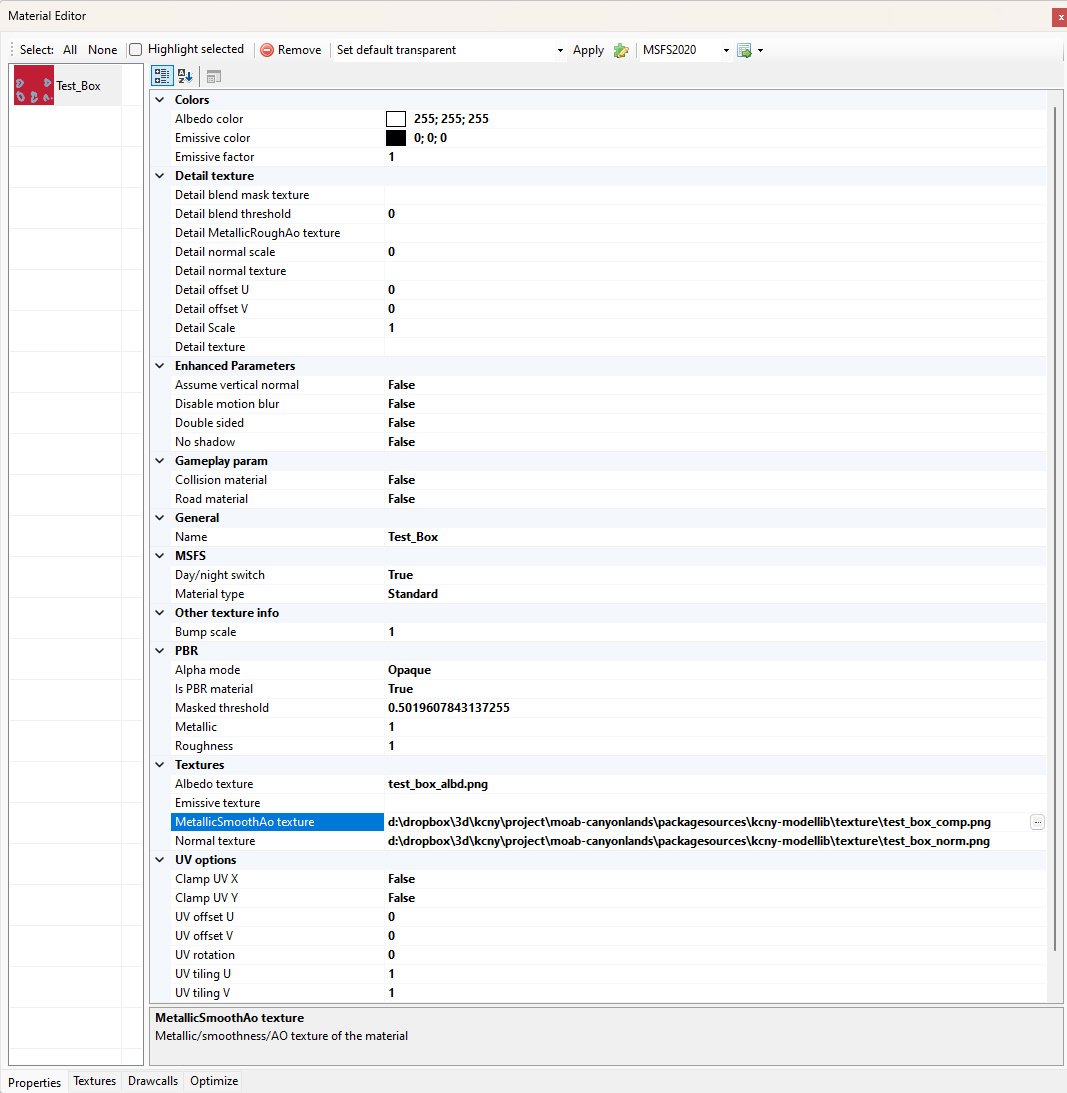Open the Set default transparent dropdown
Image resolution: width=1067 pixels, height=1093 pixels.
(559, 50)
